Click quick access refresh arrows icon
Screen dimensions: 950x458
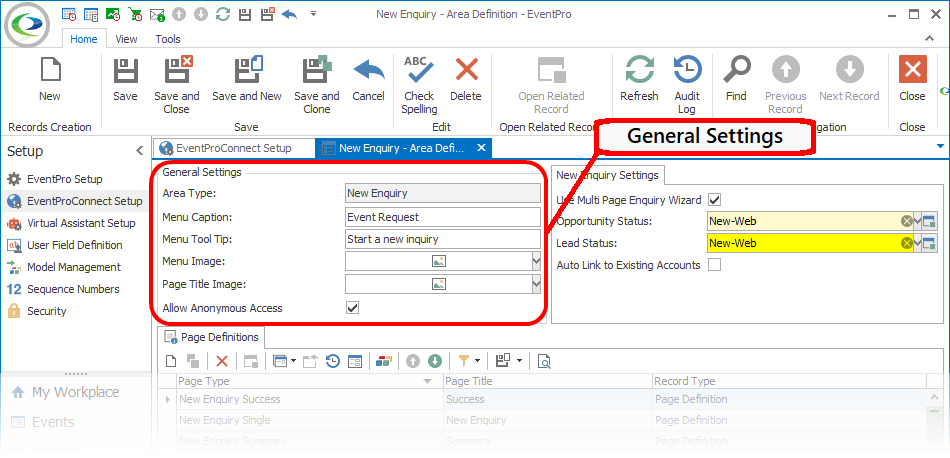[223, 14]
